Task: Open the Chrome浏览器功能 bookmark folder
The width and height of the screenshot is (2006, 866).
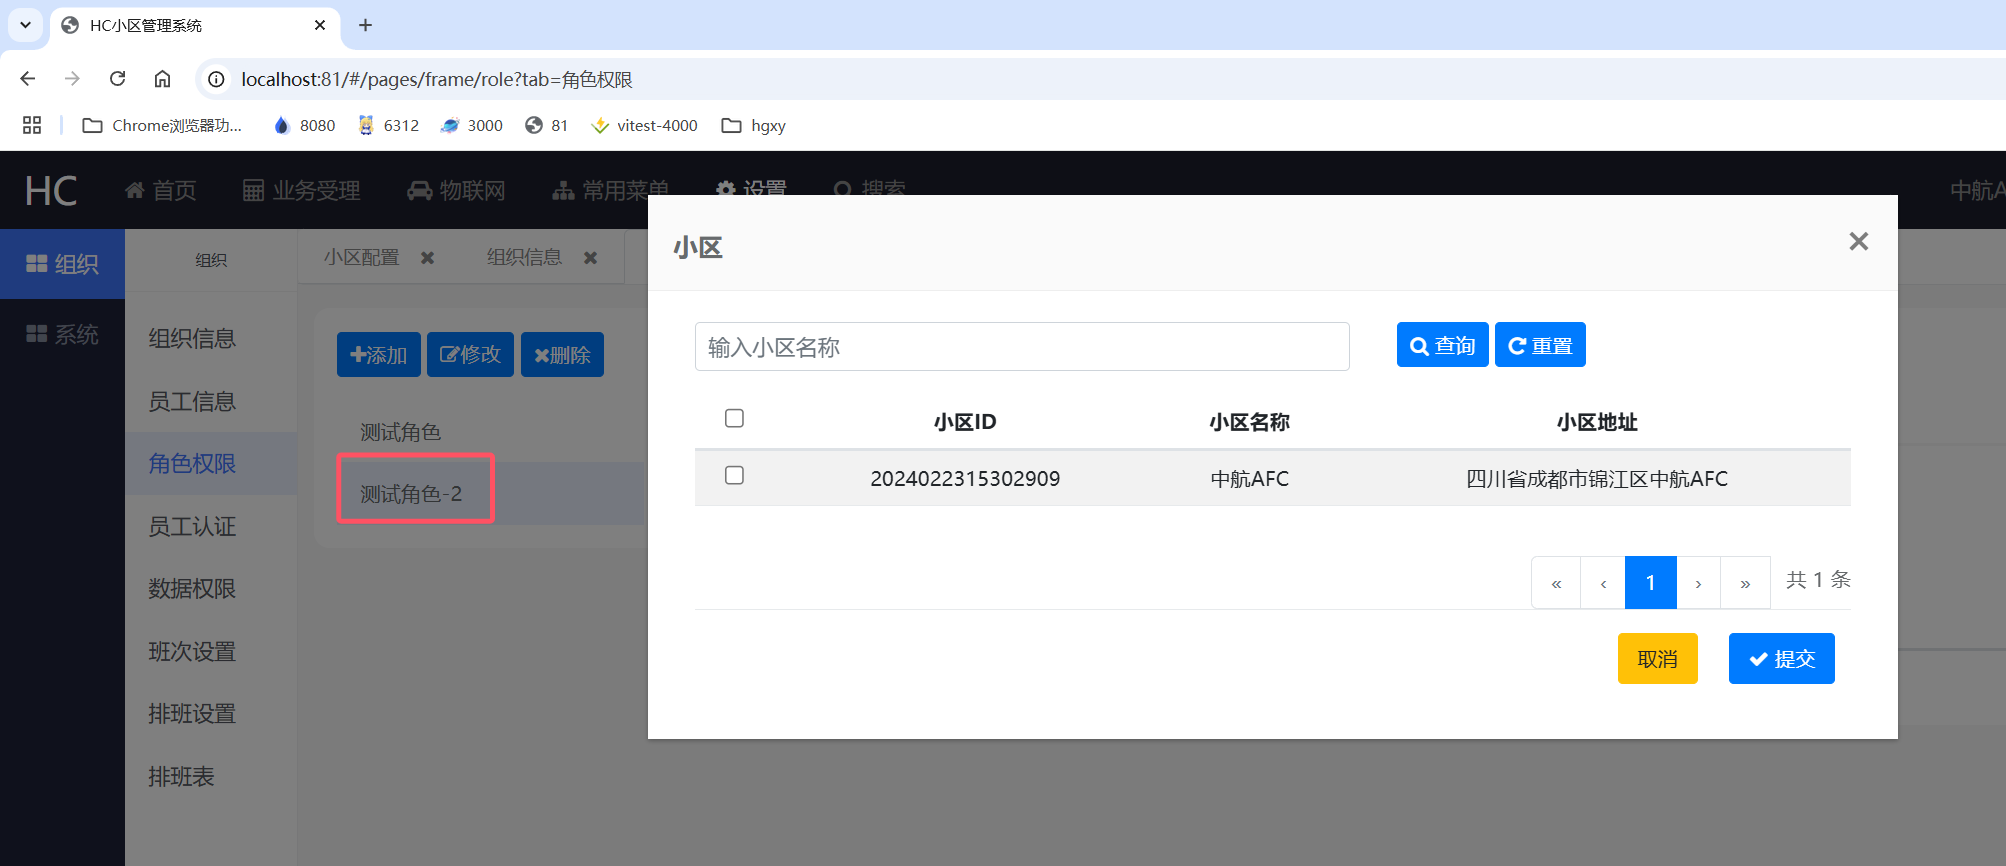Action: [163, 125]
